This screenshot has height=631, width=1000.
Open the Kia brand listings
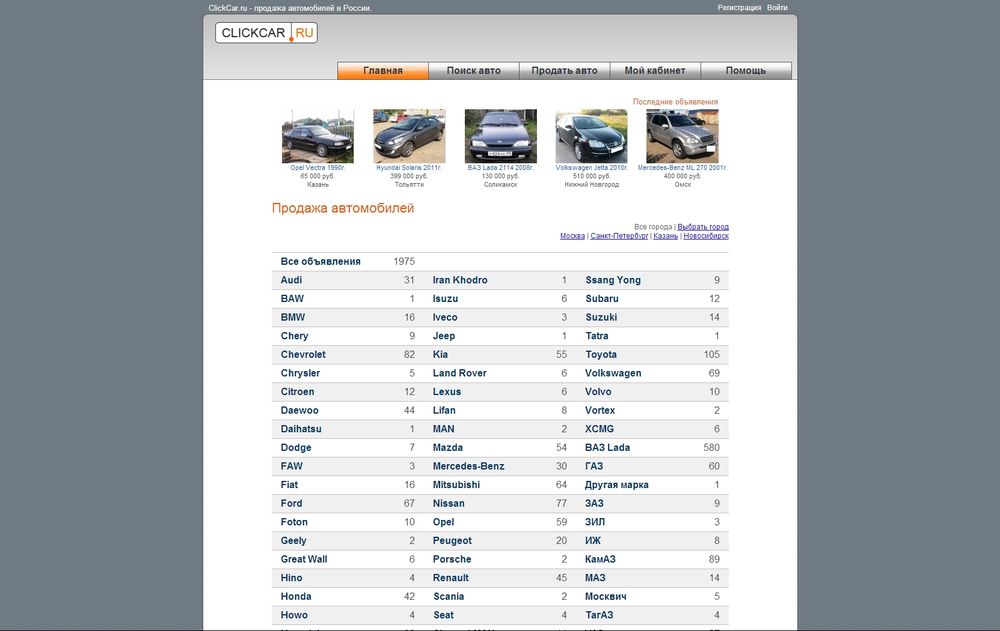click(440, 354)
